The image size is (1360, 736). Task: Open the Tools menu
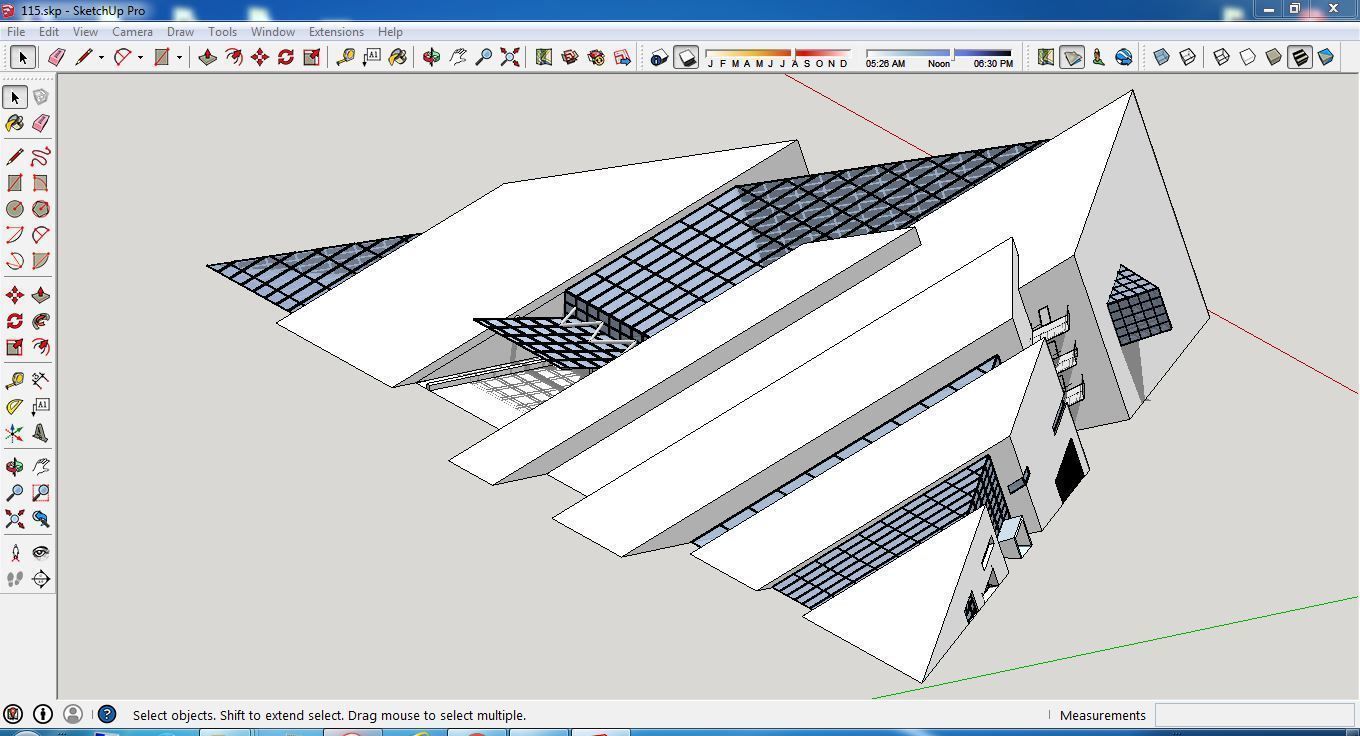(x=222, y=32)
